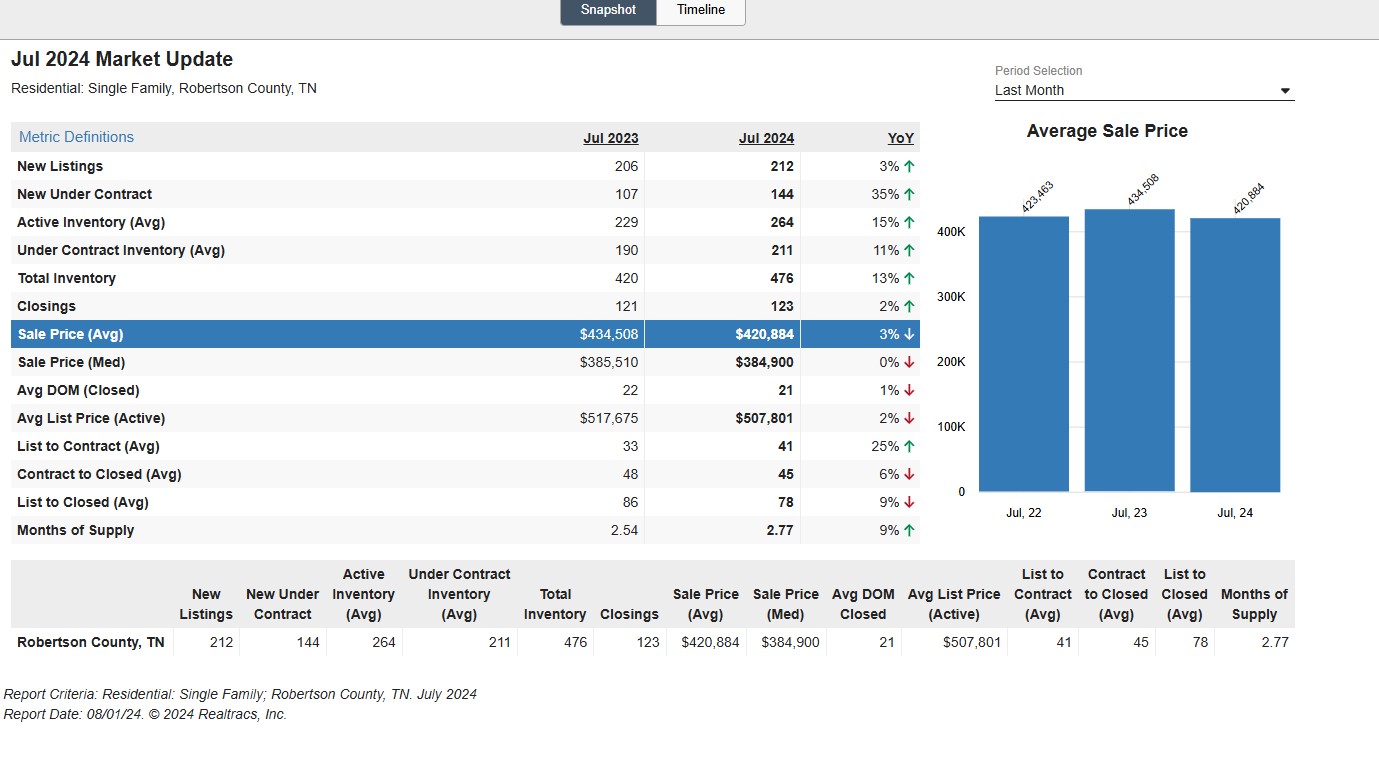Select the Total Inventory metric row
Image resolution: width=1379 pixels, height=758 pixels.
pyautogui.click(x=465, y=278)
